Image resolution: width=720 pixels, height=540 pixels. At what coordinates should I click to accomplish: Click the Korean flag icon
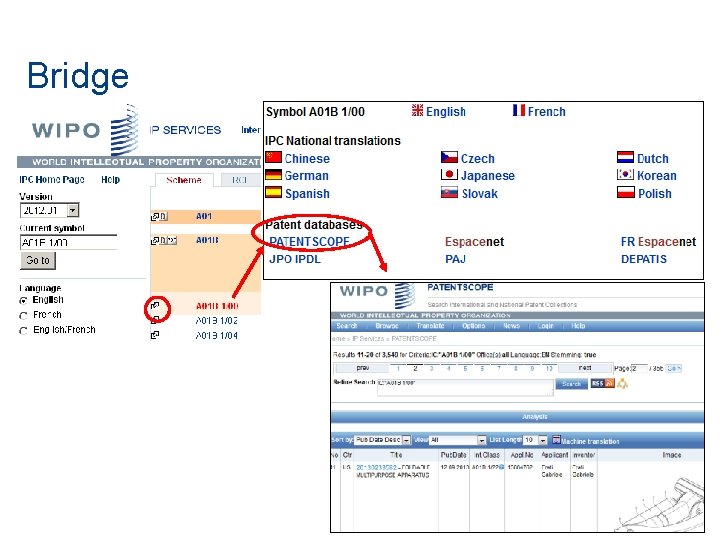[x=625, y=174]
